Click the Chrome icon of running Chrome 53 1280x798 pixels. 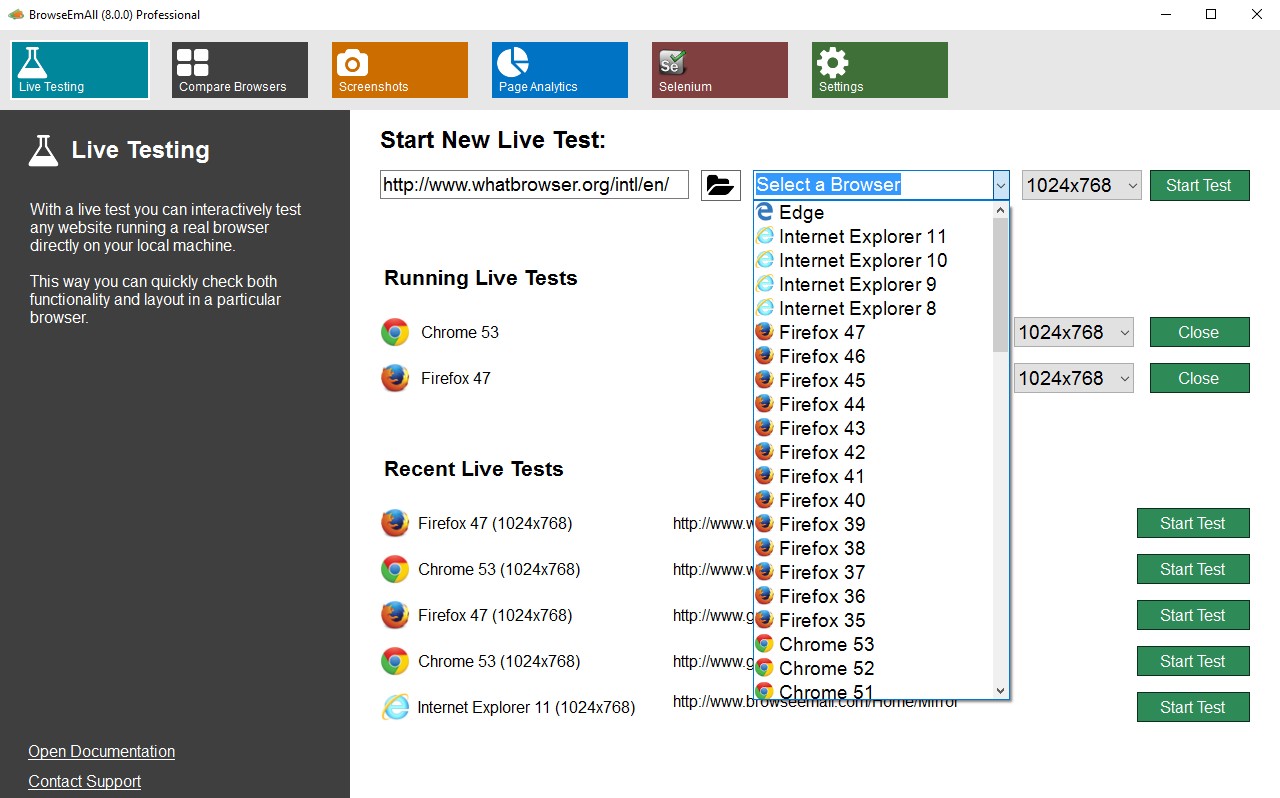click(395, 332)
